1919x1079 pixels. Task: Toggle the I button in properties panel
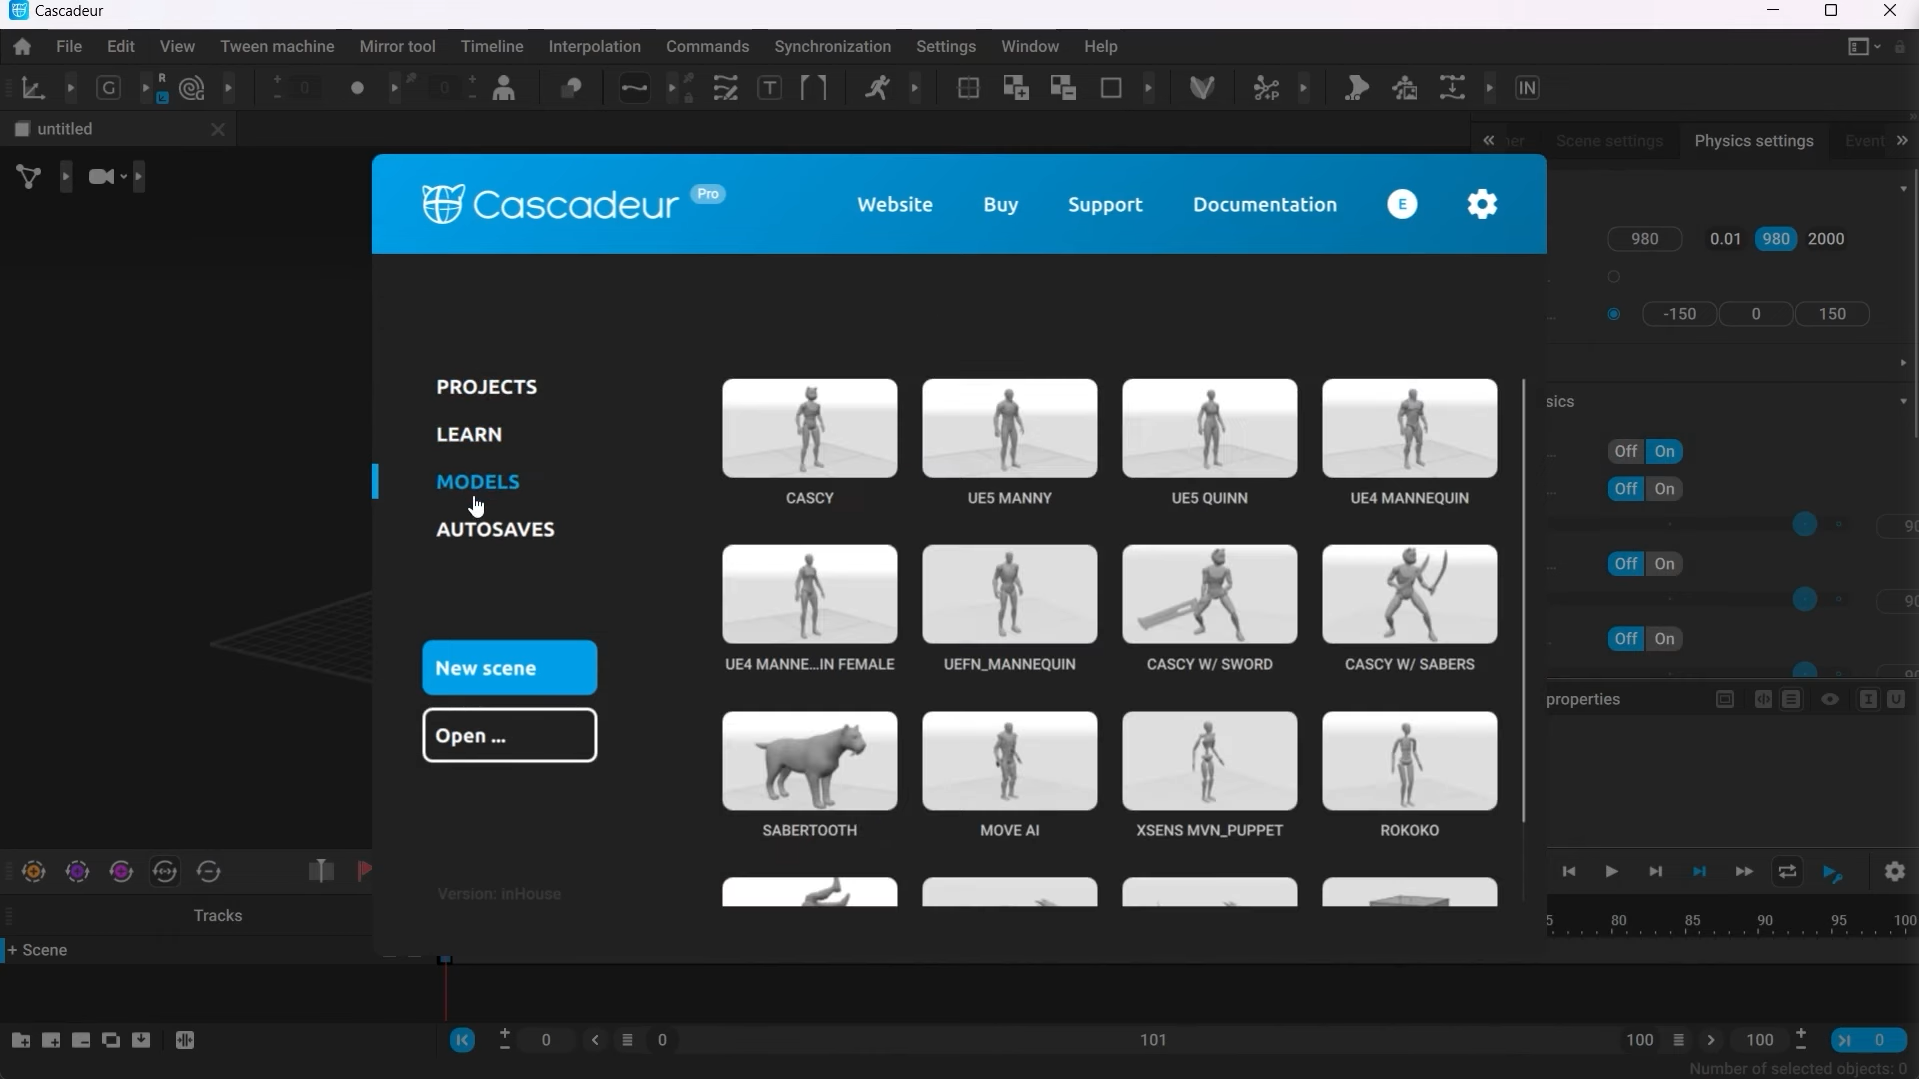click(1868, 700)
